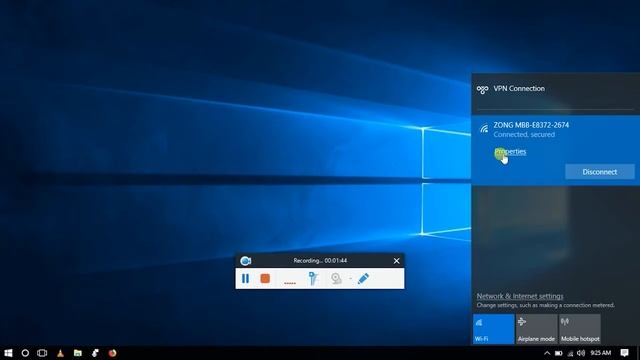Open Network & Internet settings
Image resolution: width=640 pixels, height=360 pixels.
pos(520,296)
